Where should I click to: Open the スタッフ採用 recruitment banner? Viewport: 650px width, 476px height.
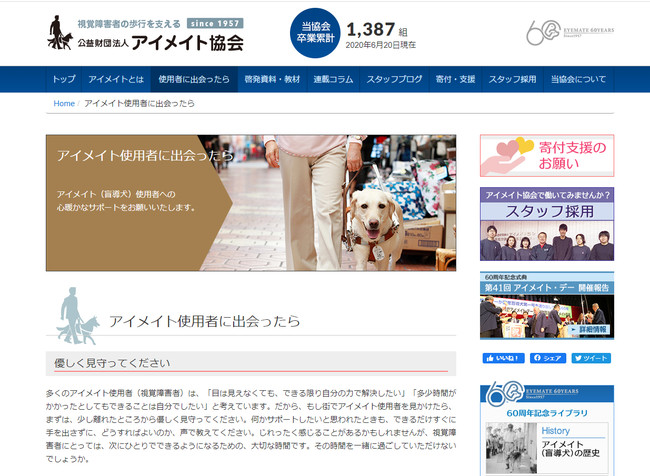click(x=547, y=224)
